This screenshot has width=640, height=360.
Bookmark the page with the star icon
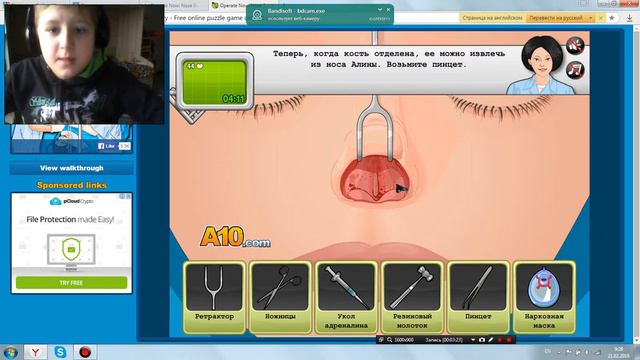point(611,18)
